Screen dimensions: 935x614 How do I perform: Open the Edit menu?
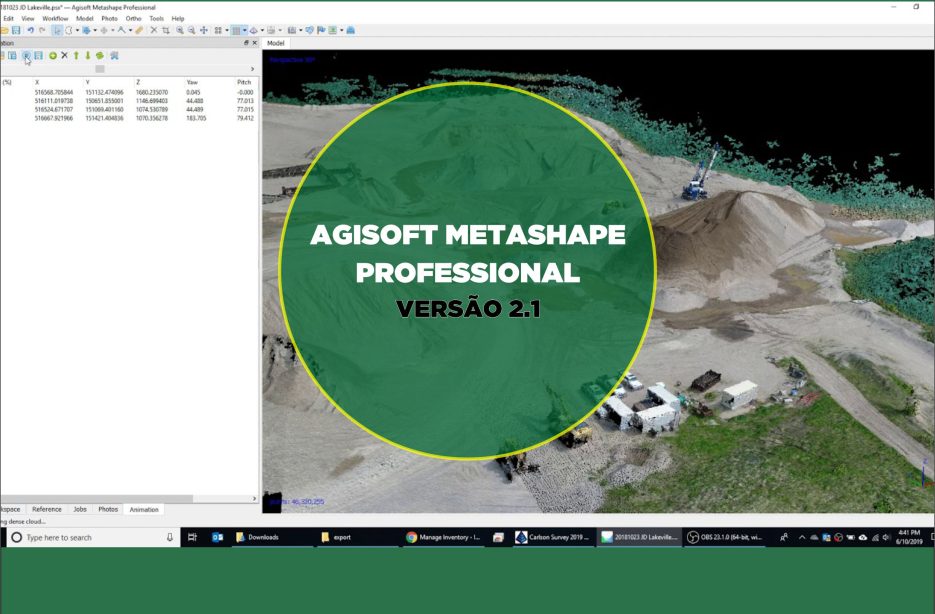(x=8, y=18)
